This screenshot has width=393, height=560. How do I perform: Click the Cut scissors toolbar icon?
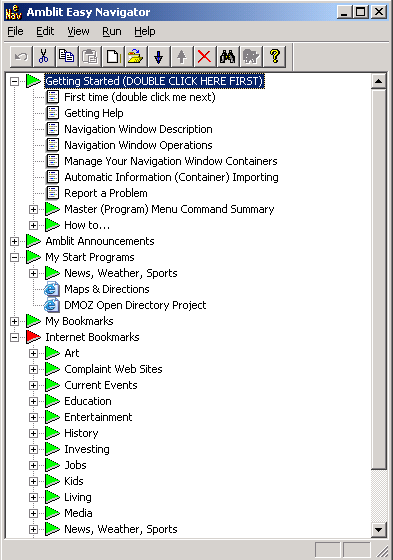point(44,56)
